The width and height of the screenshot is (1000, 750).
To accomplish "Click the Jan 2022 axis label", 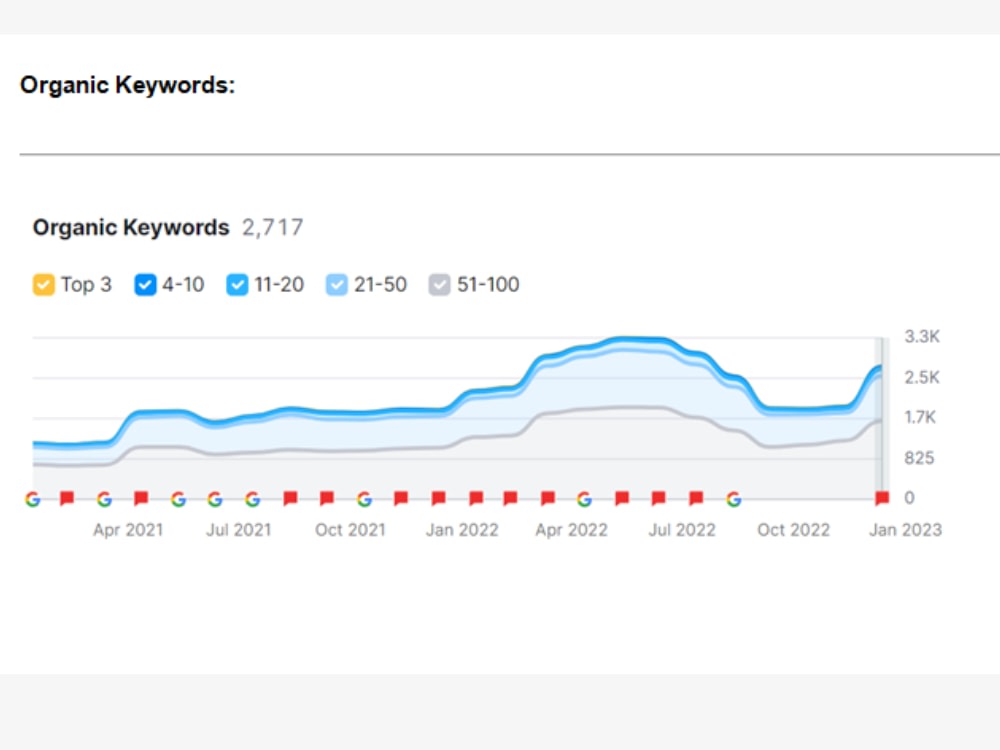I will click(462, 530).
